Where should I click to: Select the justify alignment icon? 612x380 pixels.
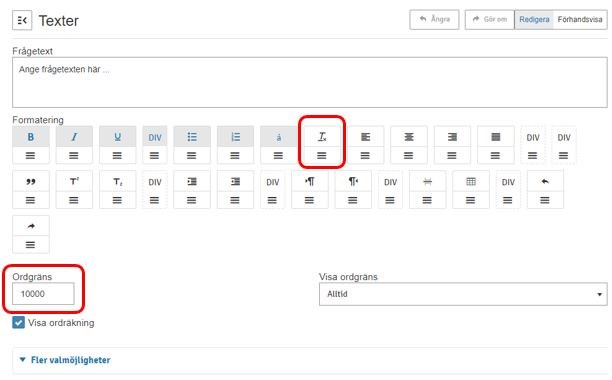(495, 137)
